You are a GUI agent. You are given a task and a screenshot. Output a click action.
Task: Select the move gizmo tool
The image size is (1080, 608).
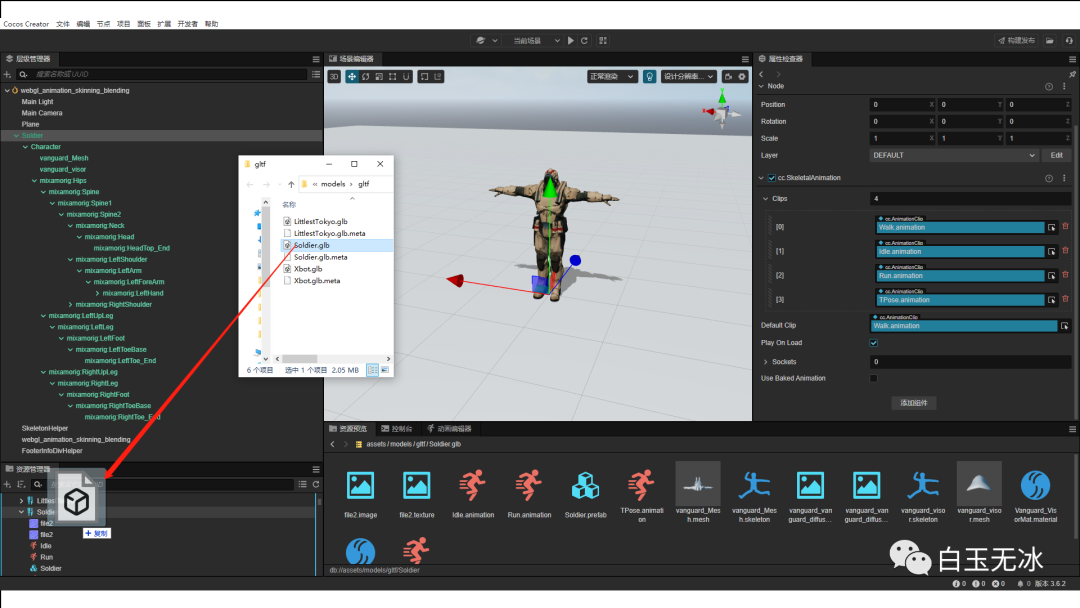351,76
